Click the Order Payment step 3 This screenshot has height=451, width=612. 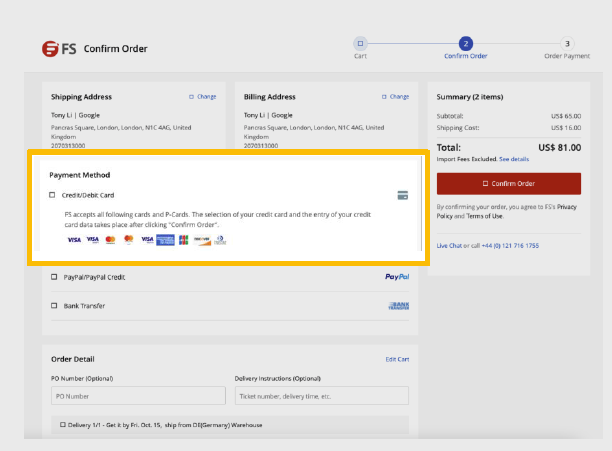(567, 44)
